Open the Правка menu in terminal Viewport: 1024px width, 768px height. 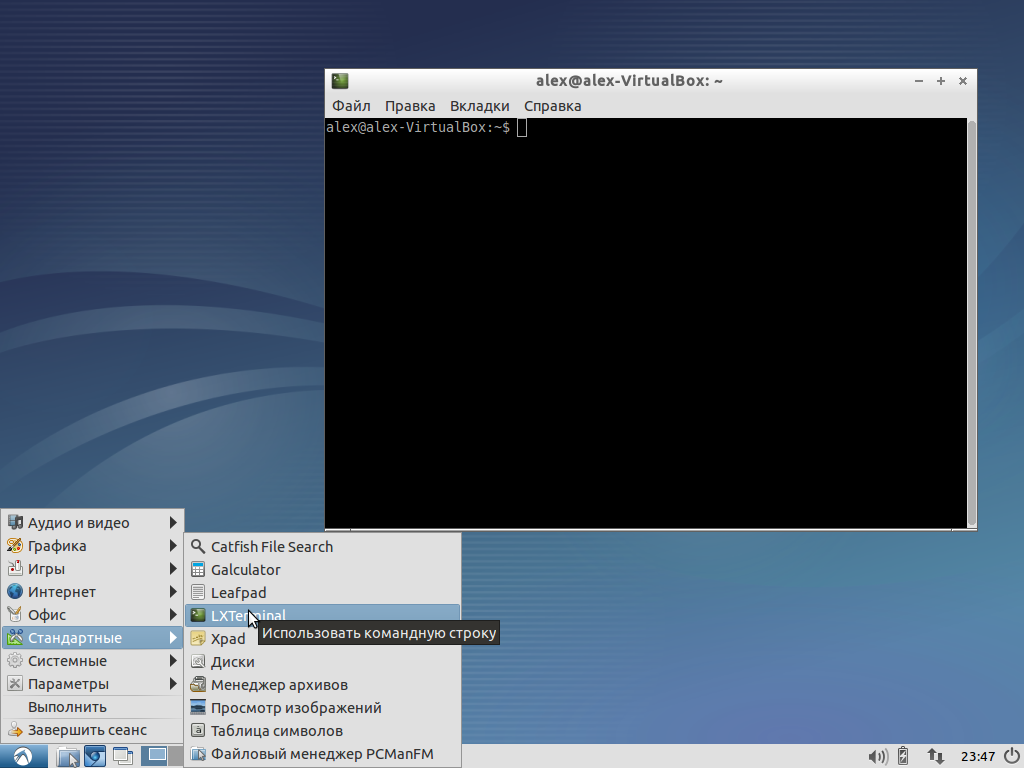410,106
